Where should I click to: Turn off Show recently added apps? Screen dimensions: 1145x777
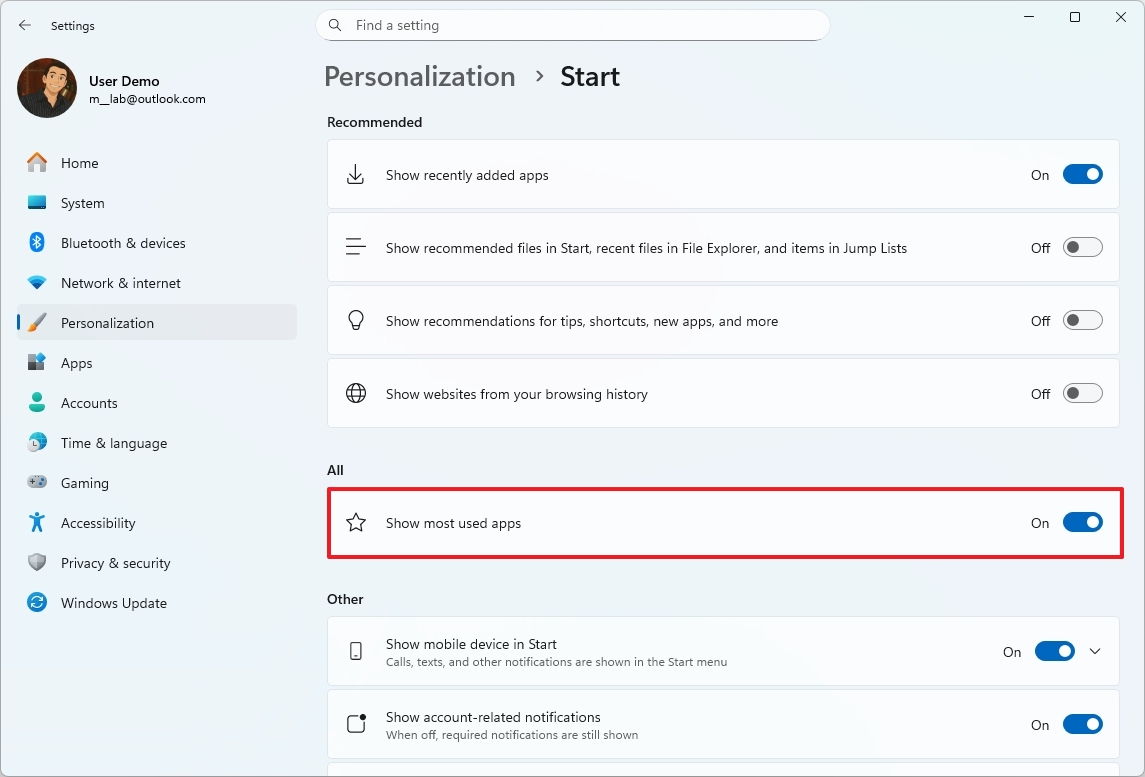tap(1082, 175)
